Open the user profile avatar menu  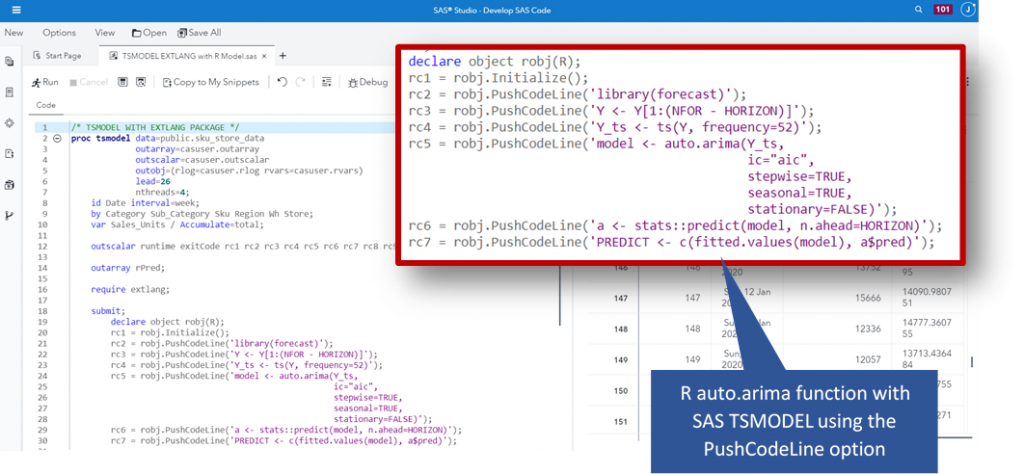click(968, 10)
